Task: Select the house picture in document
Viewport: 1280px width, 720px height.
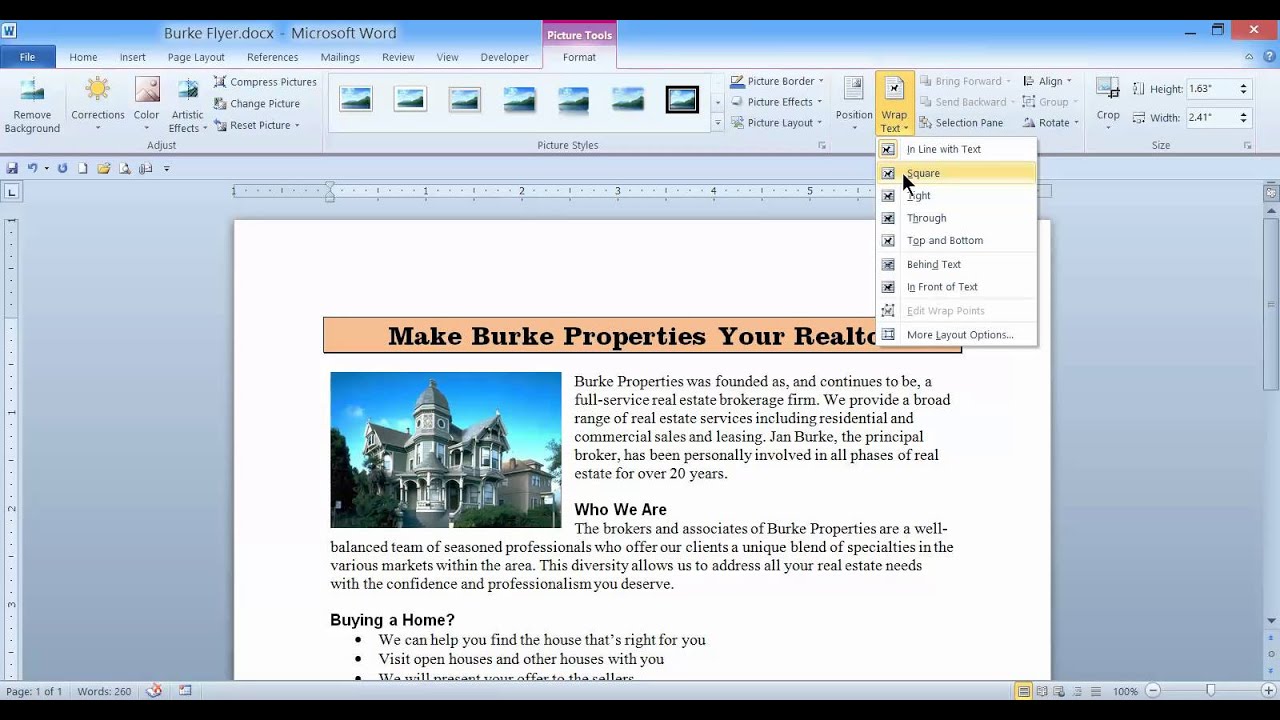Action: pyautogui.click(x=446, y=450)
